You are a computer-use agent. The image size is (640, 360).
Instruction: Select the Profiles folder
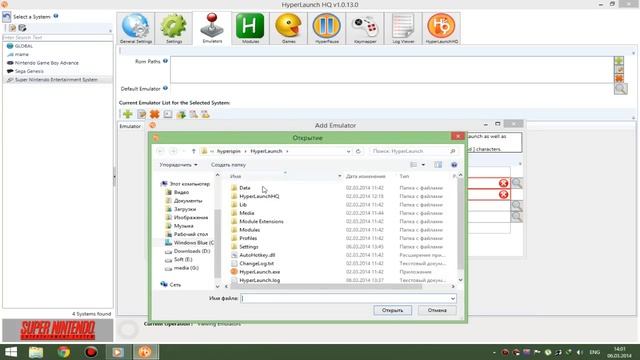(x=248, y=238)
